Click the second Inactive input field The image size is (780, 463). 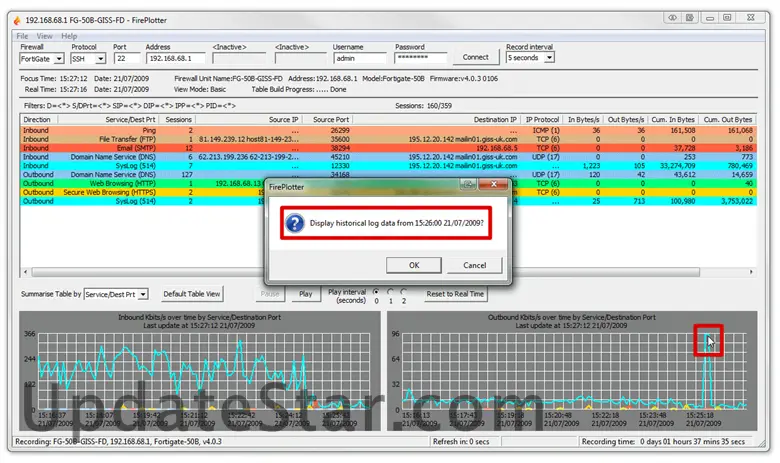301,59
